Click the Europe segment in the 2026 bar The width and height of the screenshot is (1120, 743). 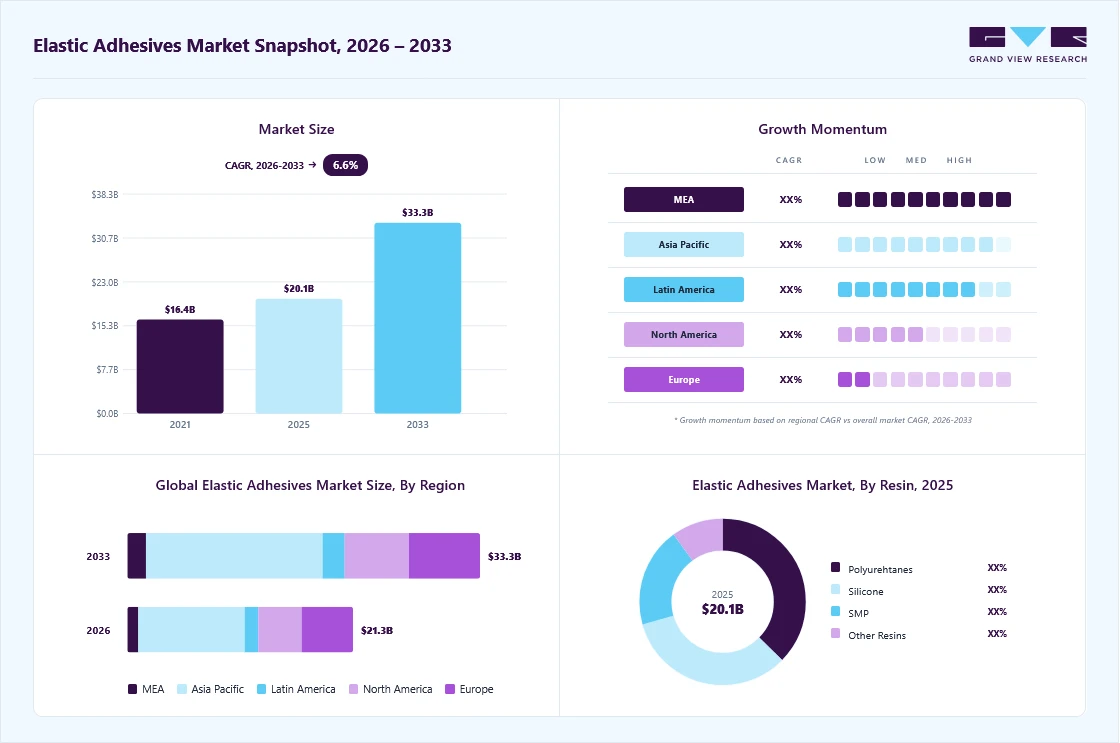327,629
